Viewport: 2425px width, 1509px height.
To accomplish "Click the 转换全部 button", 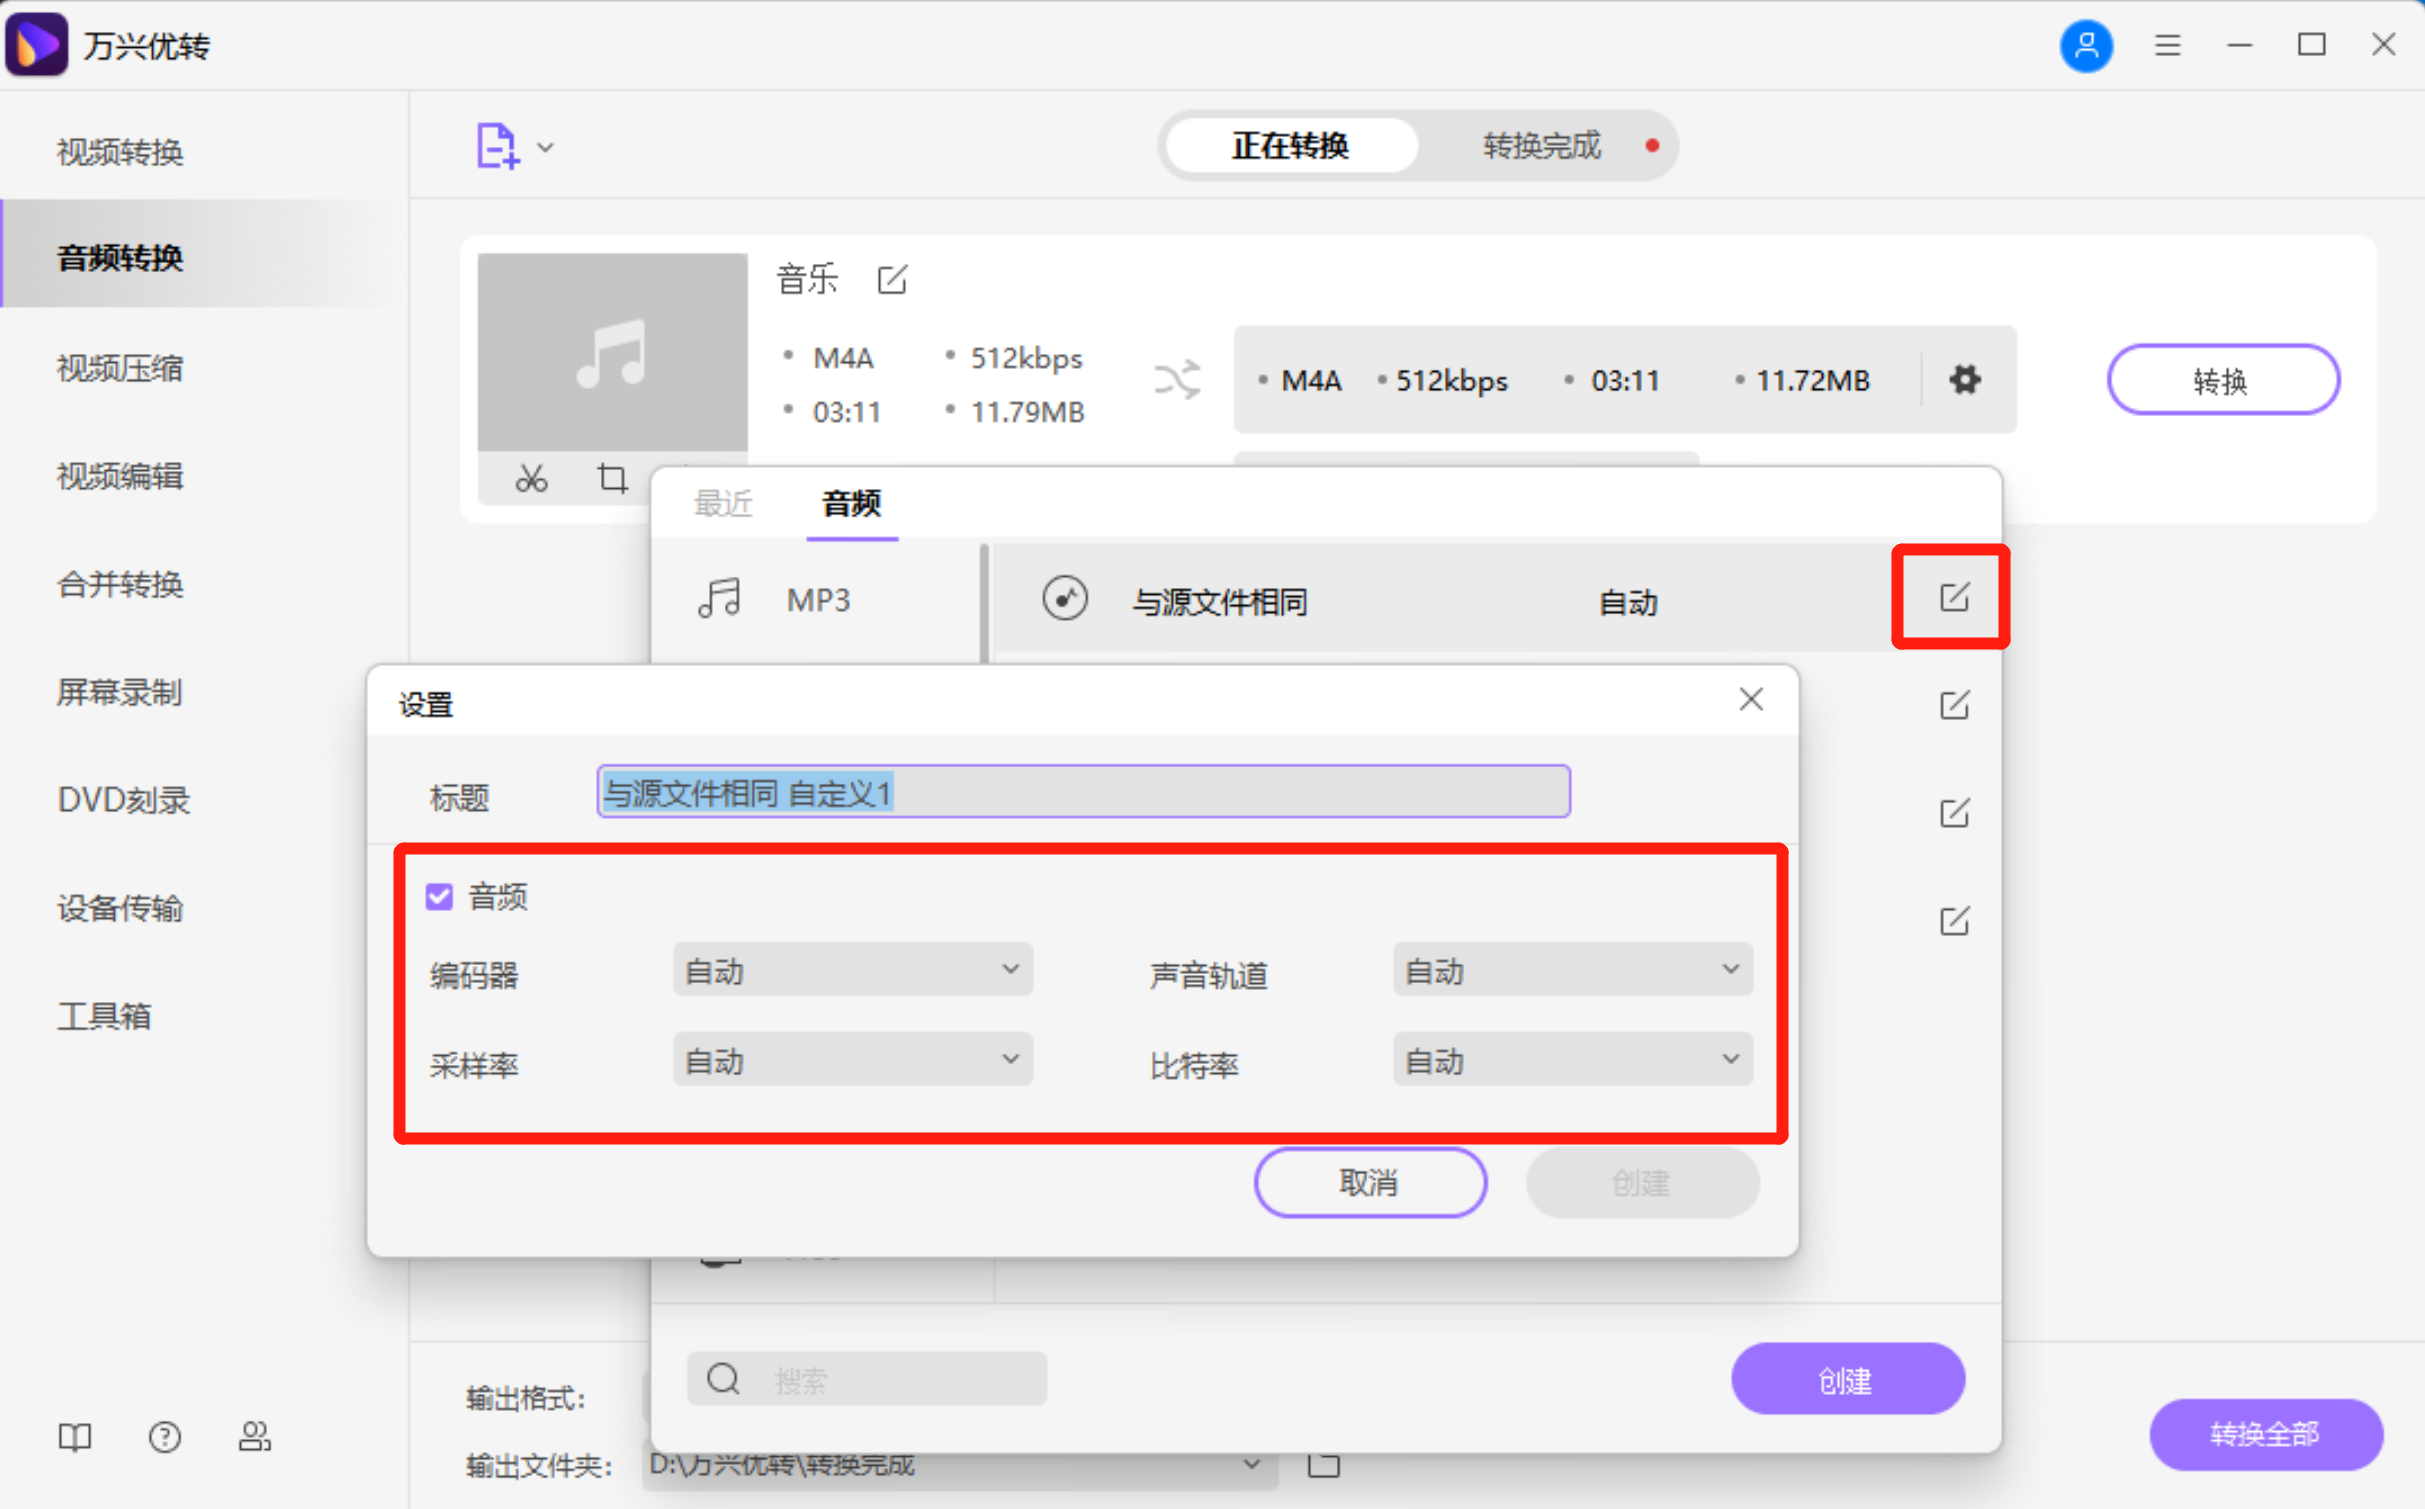I will 2266,1435.
